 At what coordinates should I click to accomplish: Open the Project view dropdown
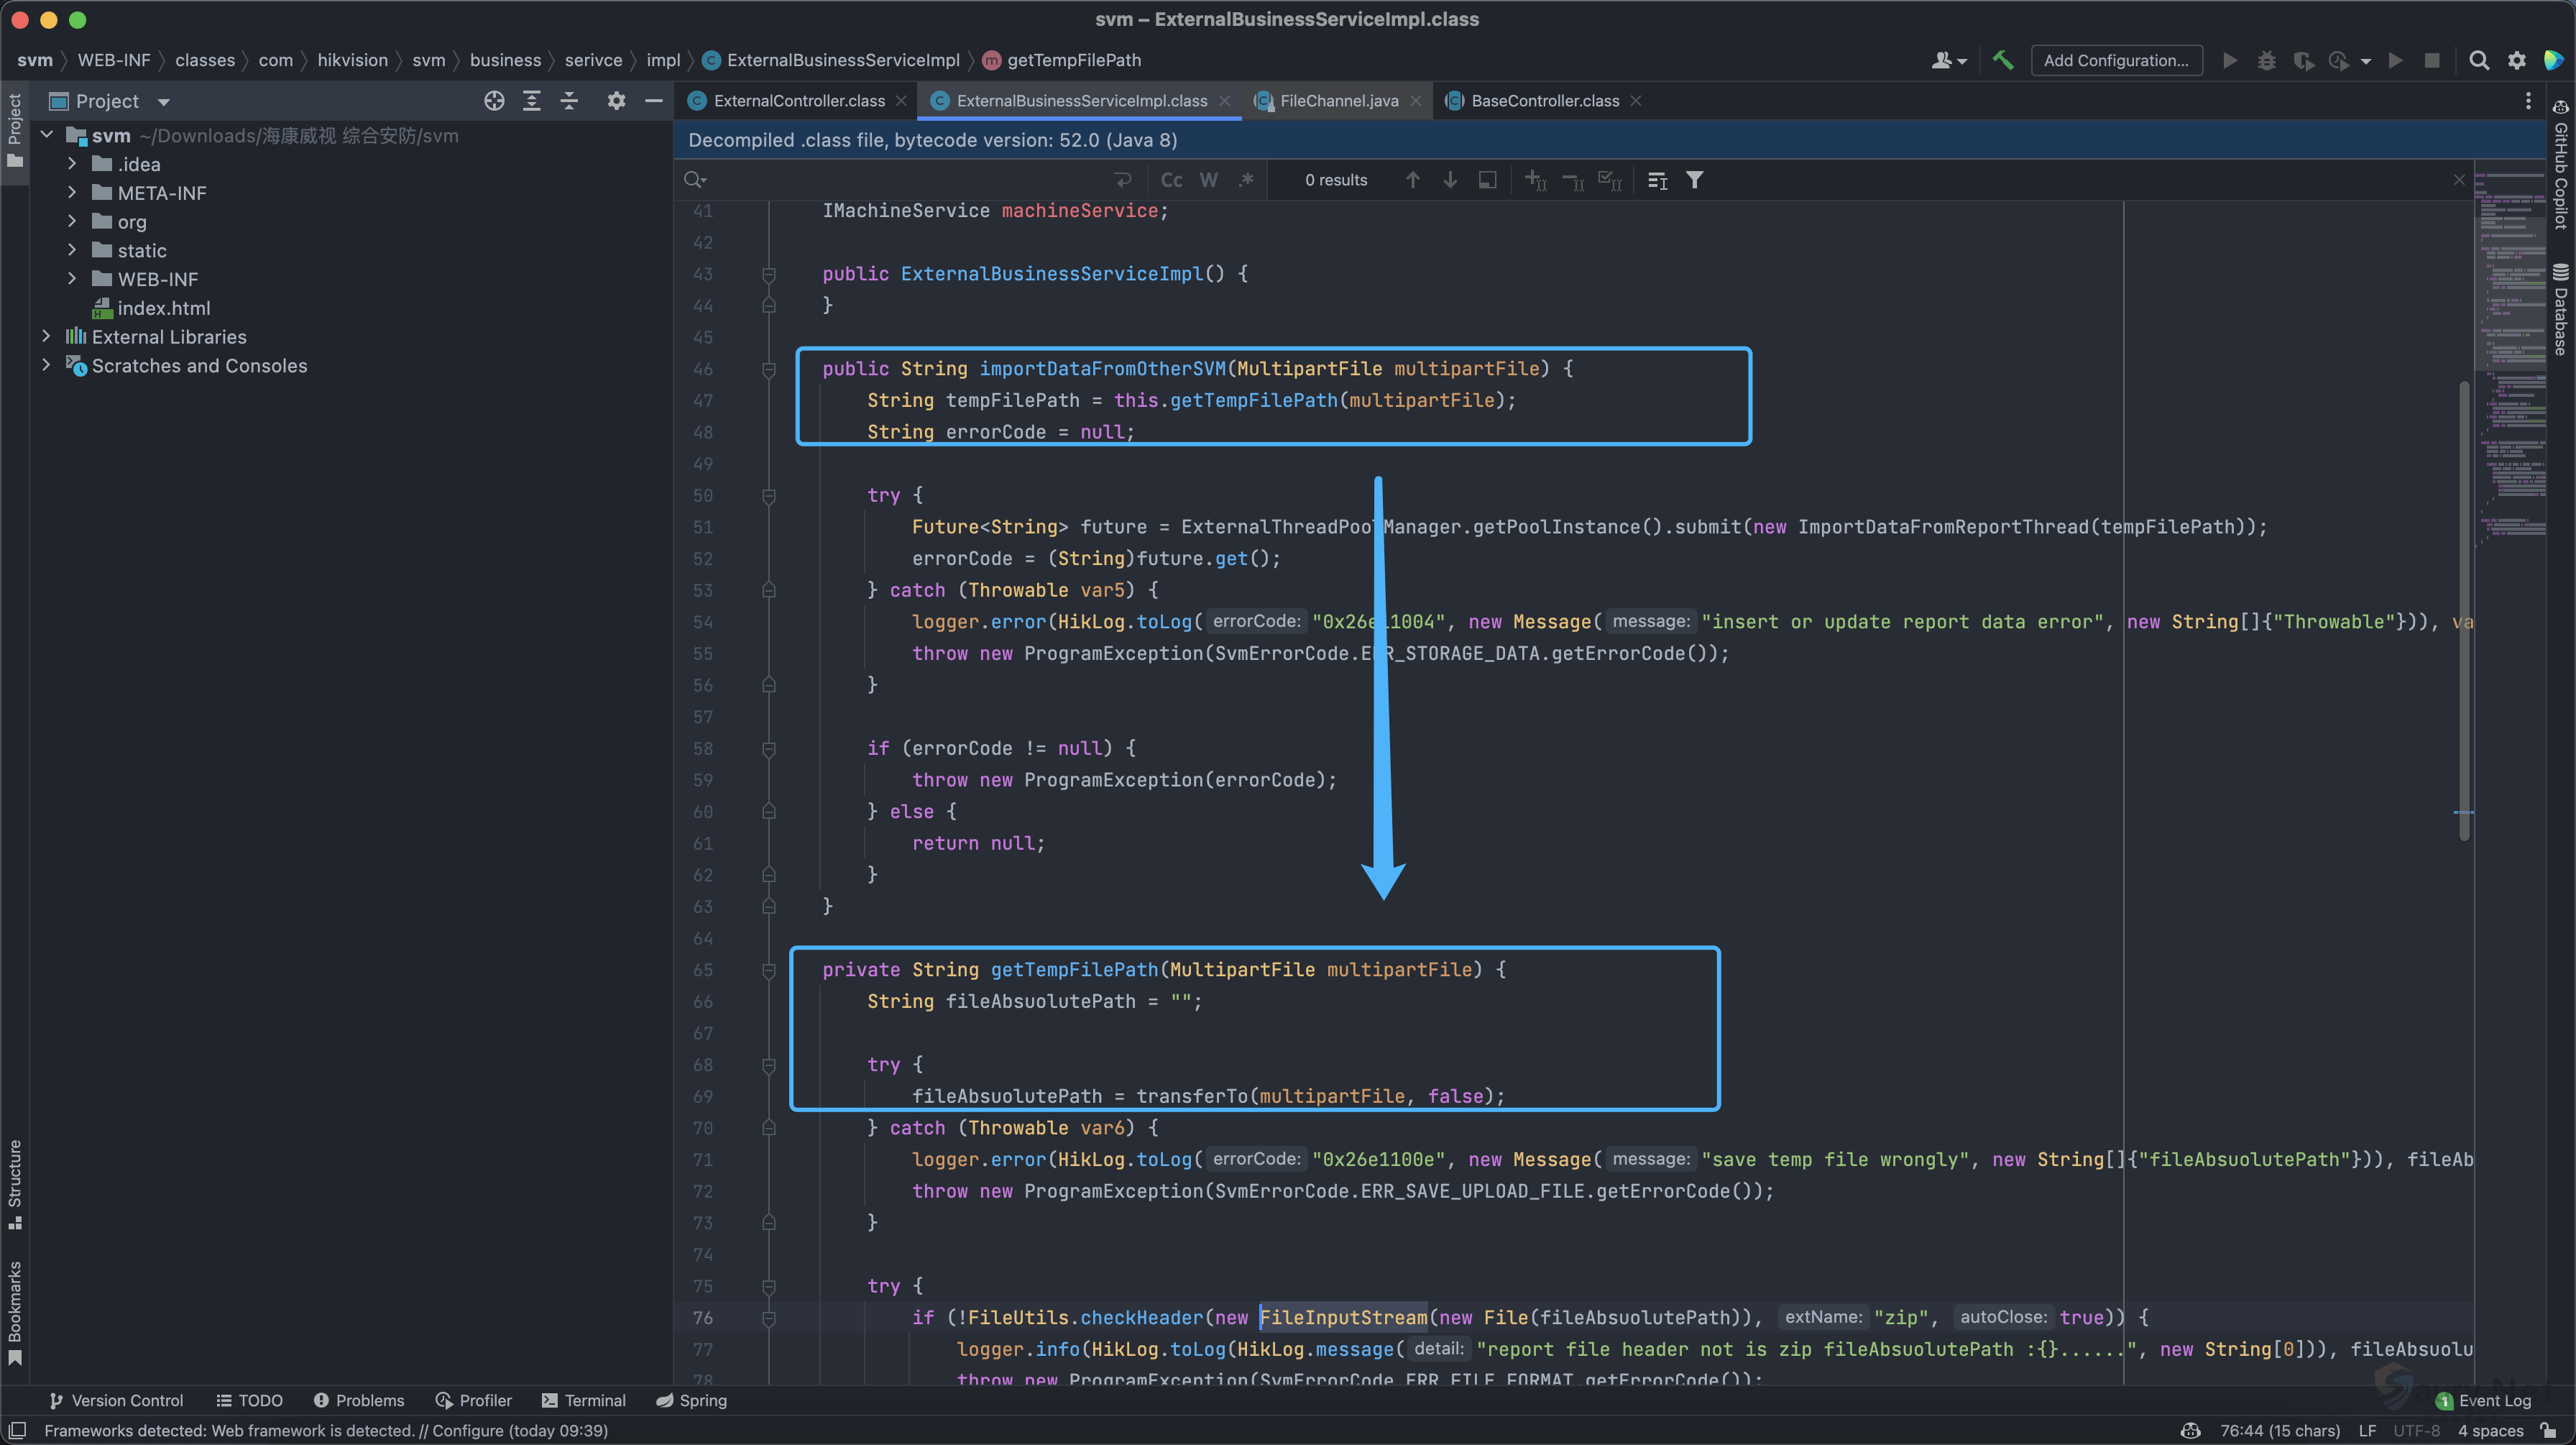click(x=164, y=102)
